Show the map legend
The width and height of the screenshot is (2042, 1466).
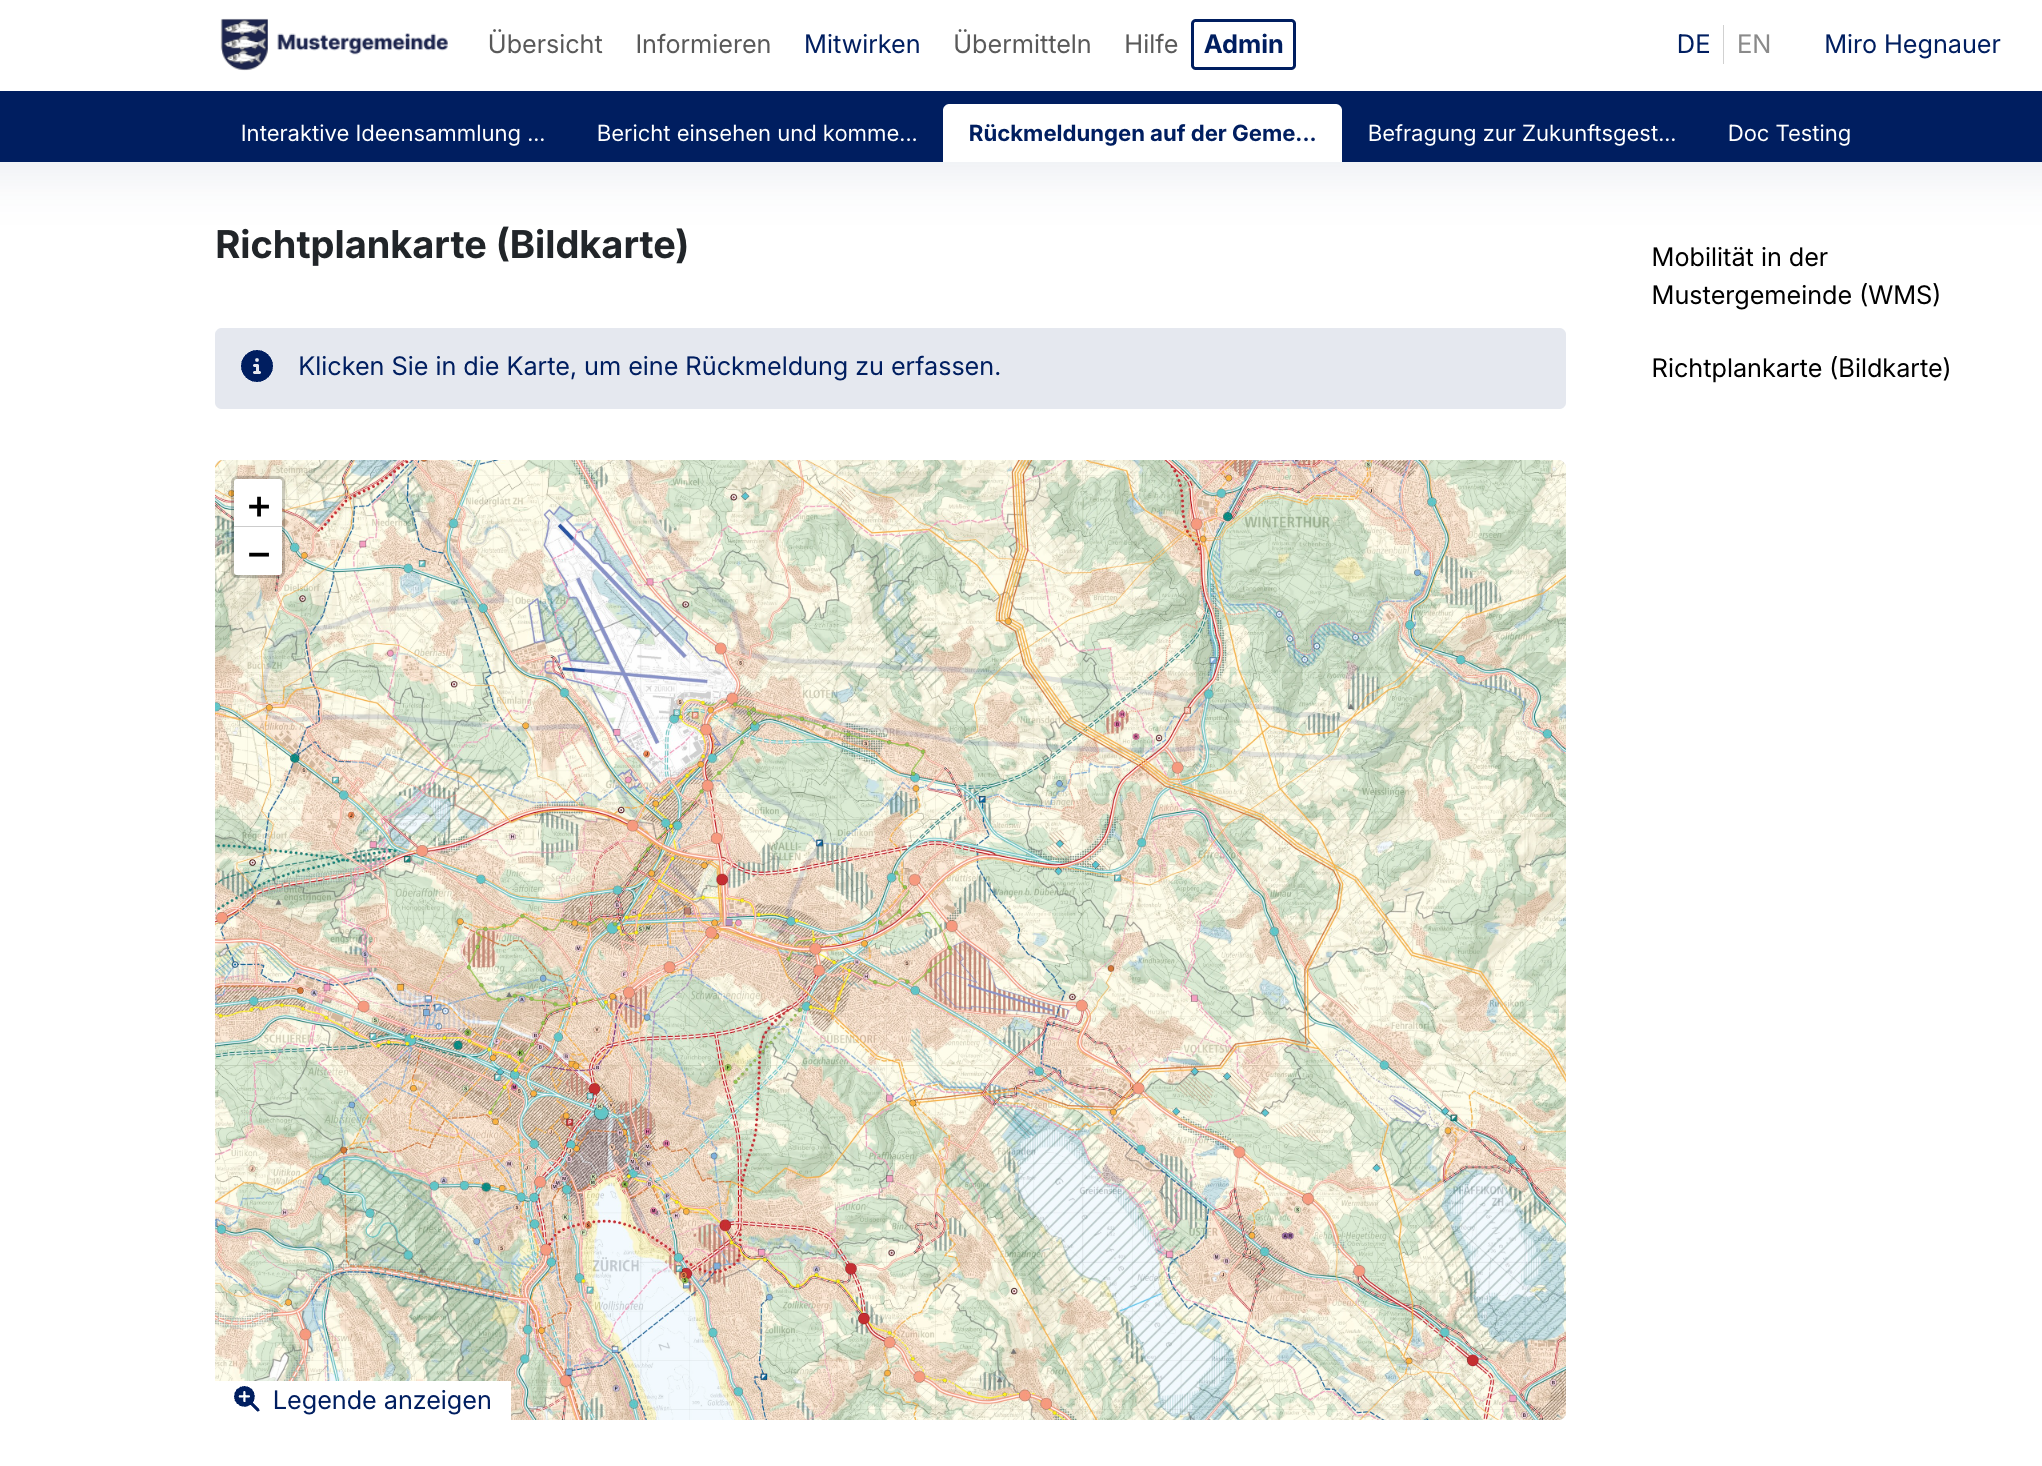click(381, 1400)
